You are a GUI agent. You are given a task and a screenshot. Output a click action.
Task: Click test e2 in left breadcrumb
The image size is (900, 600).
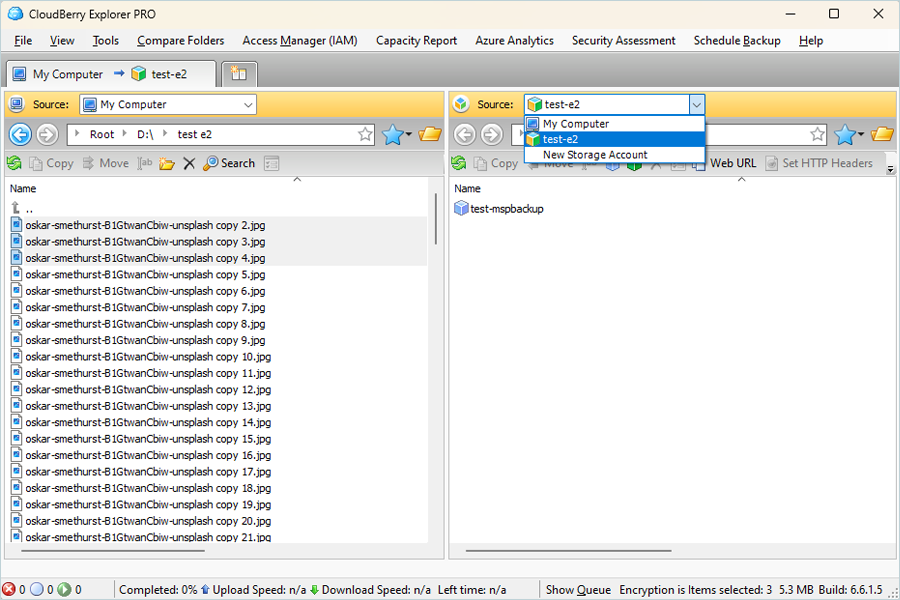coord(195,134)
